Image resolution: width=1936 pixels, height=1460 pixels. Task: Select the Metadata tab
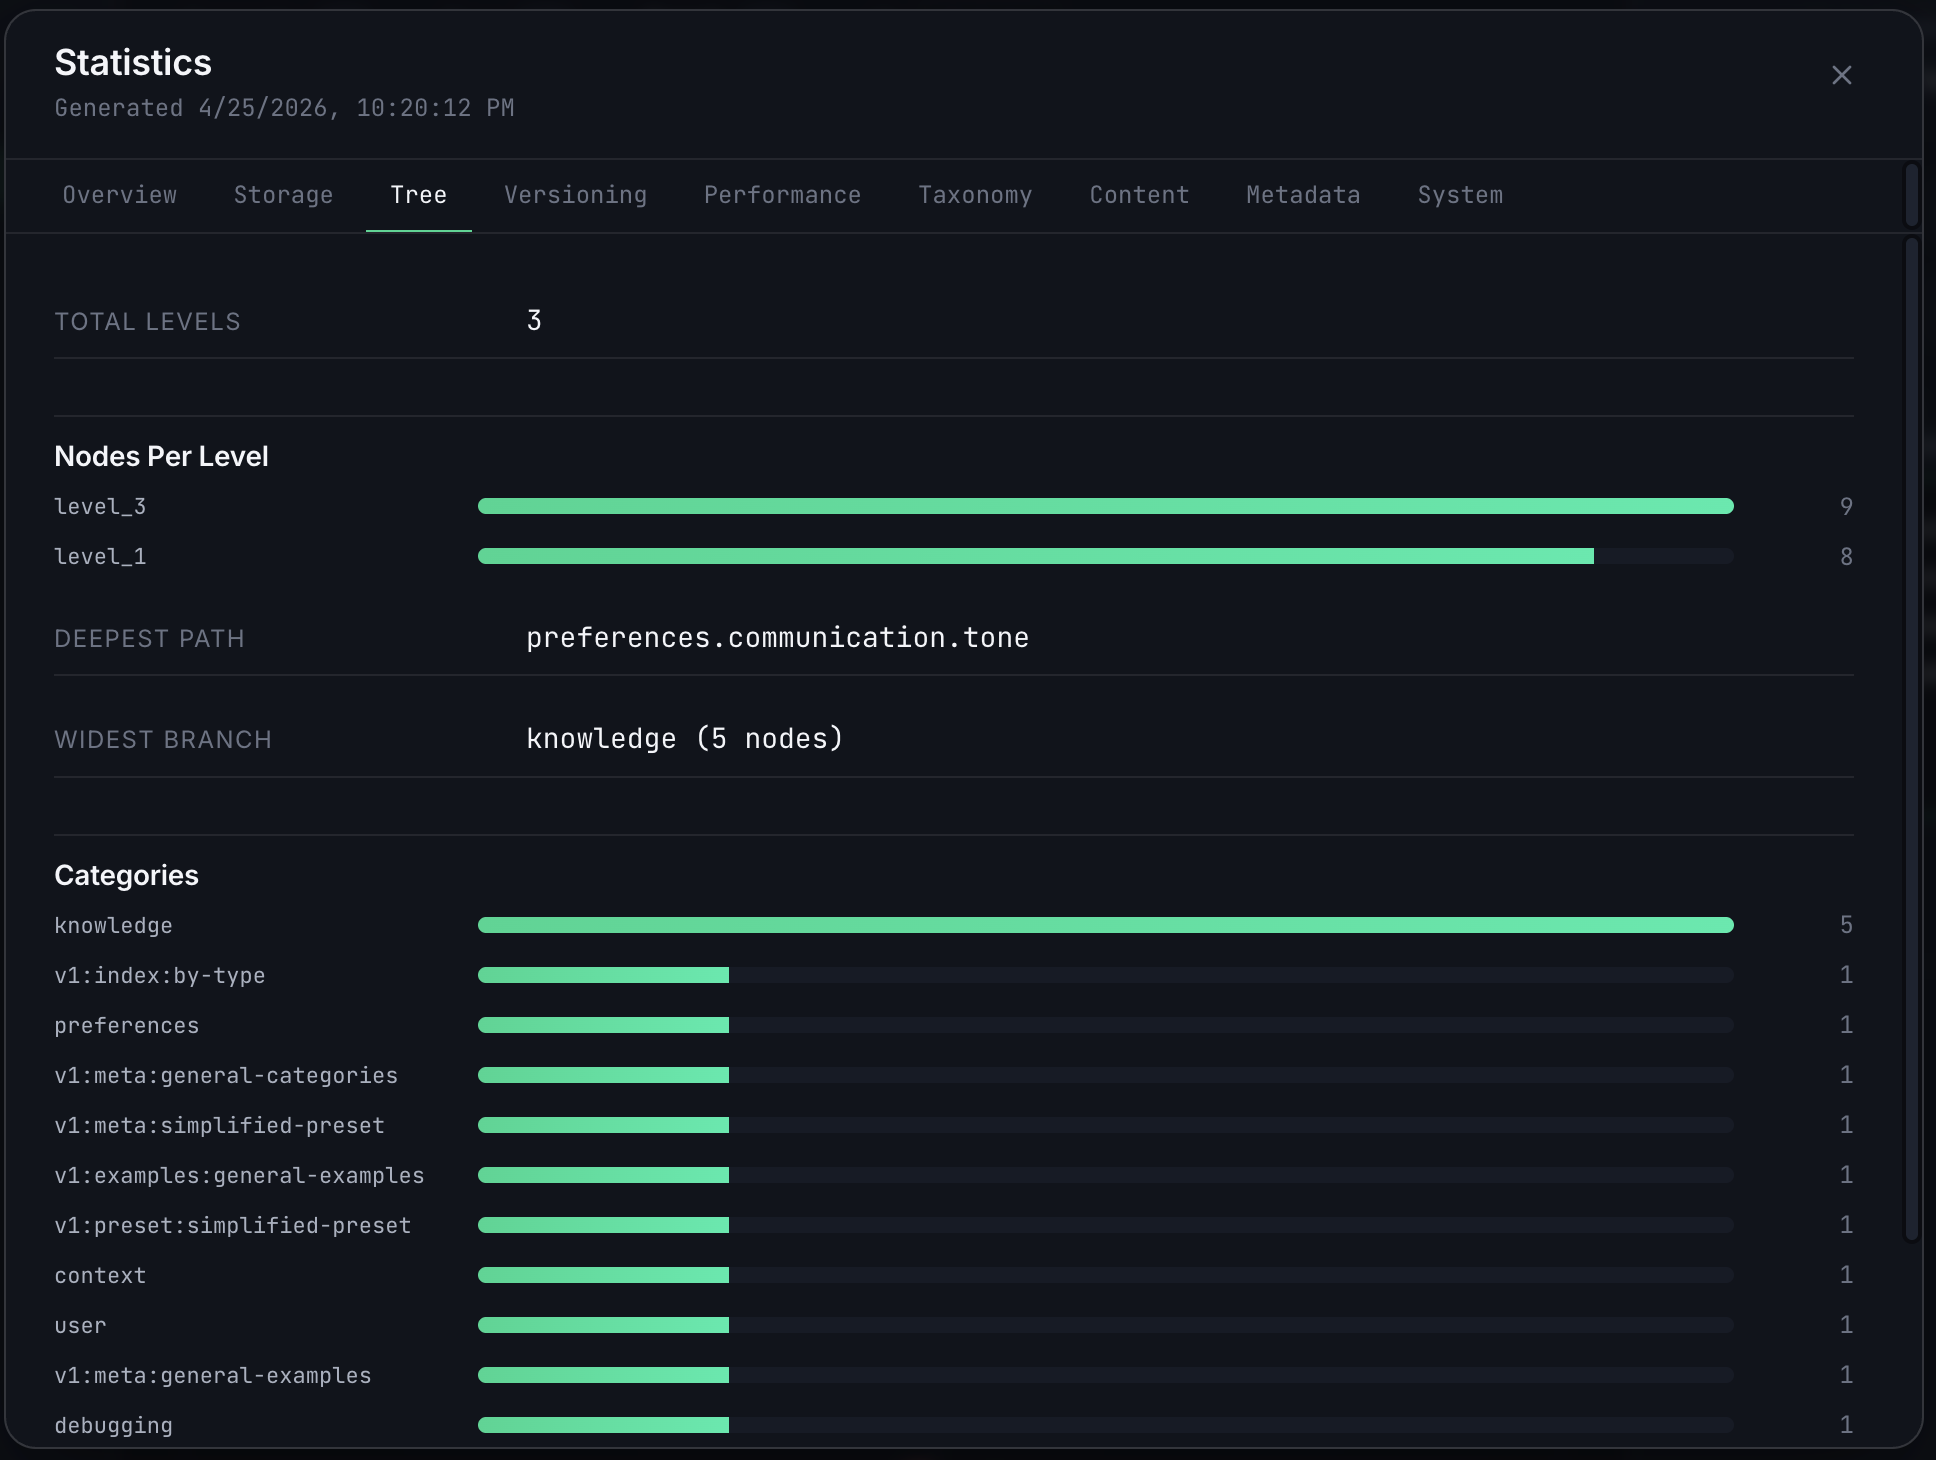pos(1304,195)
